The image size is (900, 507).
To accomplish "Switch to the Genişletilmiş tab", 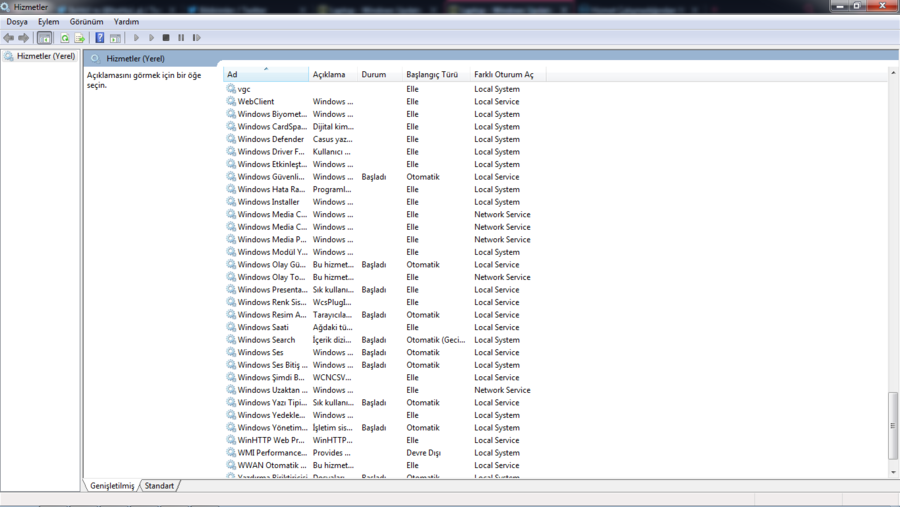I will (x=112, y=486).
